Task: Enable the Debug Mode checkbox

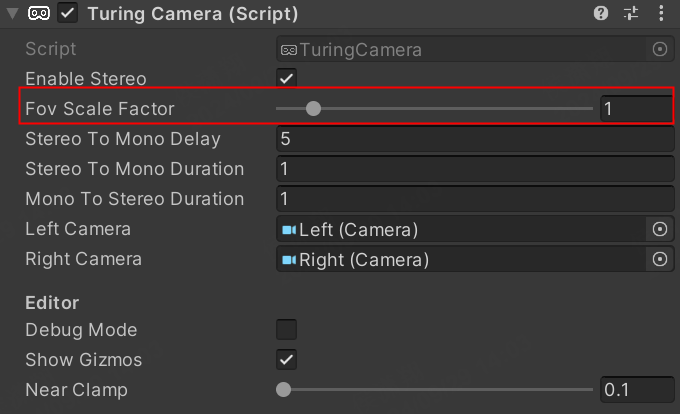Action: [x=287, y=329]
